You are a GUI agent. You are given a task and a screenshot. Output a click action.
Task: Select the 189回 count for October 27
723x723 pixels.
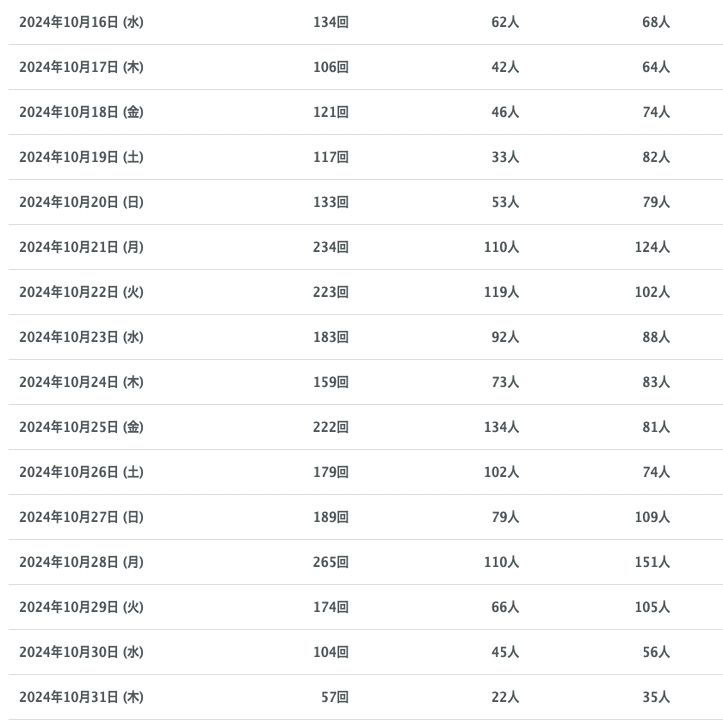pyautogui.click(x=330, y=517)
